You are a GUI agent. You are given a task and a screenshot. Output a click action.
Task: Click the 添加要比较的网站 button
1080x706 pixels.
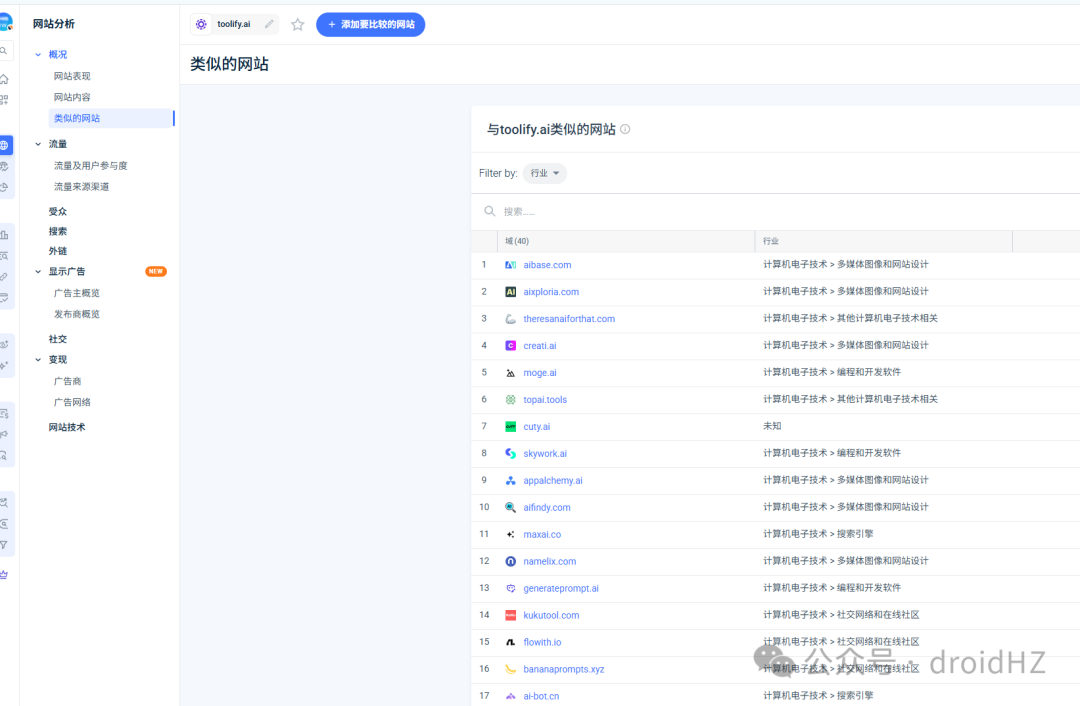[371, 25]
